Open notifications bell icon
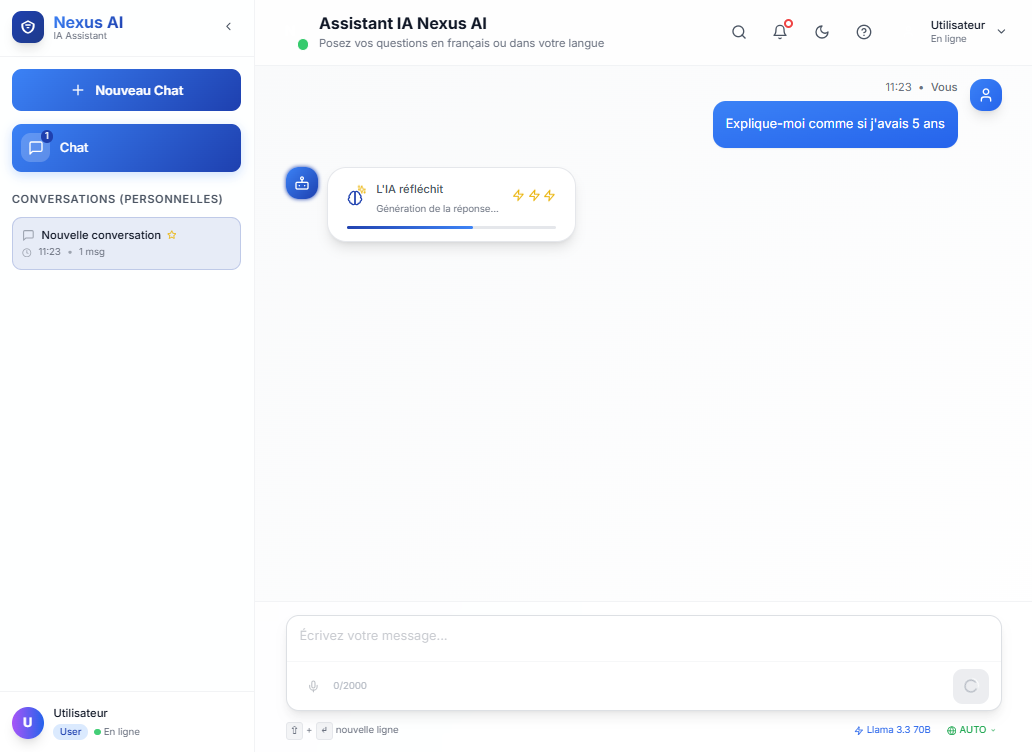1032x752 pixels. (780, 32)
